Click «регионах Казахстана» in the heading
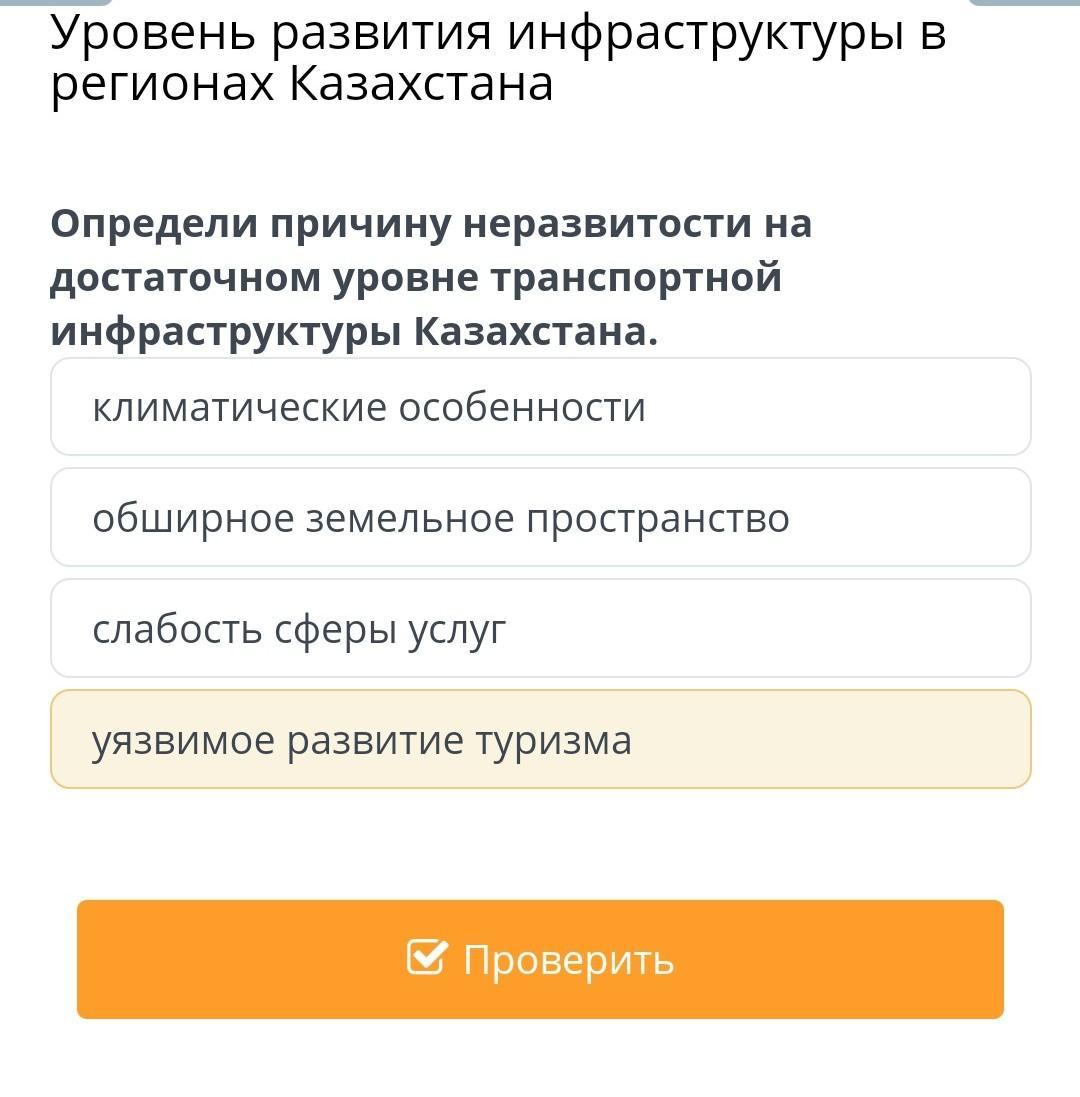 302,85
